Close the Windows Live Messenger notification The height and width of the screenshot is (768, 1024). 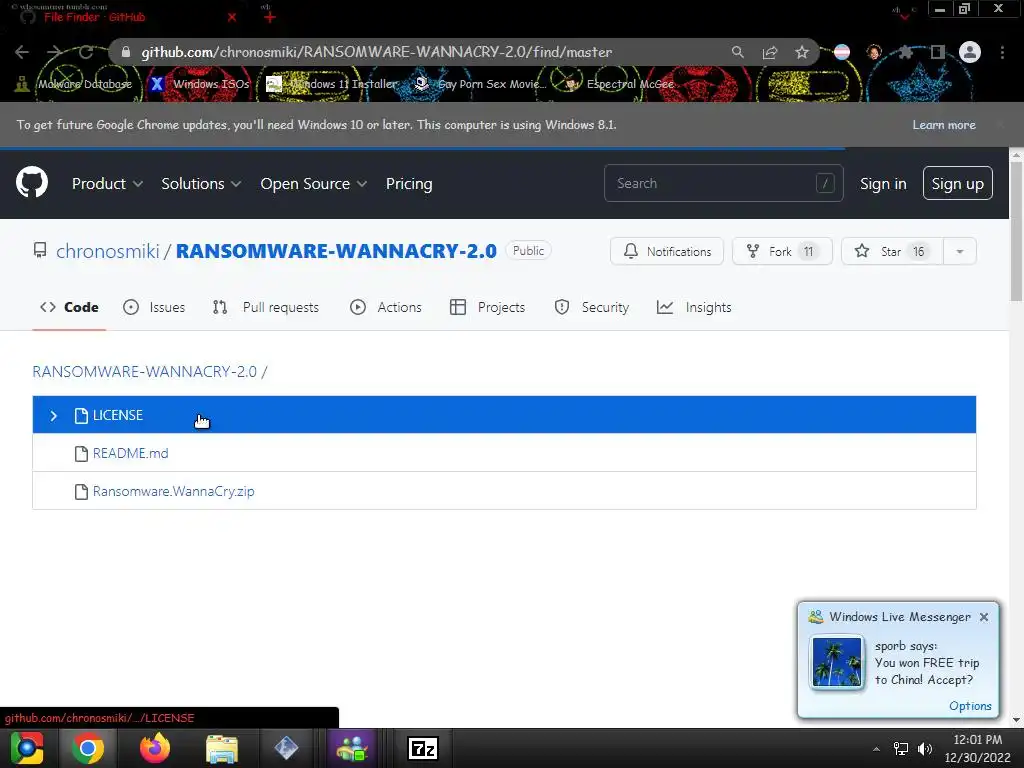pos(984,617)
